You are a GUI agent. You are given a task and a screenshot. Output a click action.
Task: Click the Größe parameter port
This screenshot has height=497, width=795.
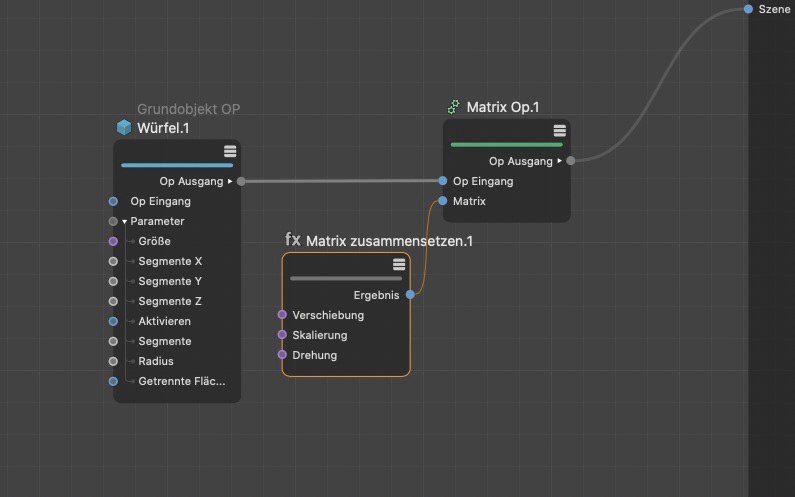coord(113,241)
